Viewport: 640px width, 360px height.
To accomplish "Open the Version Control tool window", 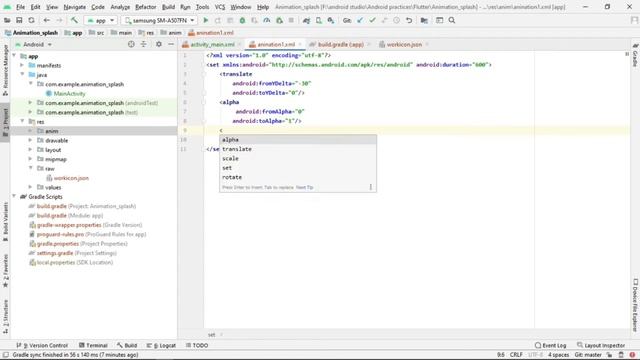I will (42, 345).
